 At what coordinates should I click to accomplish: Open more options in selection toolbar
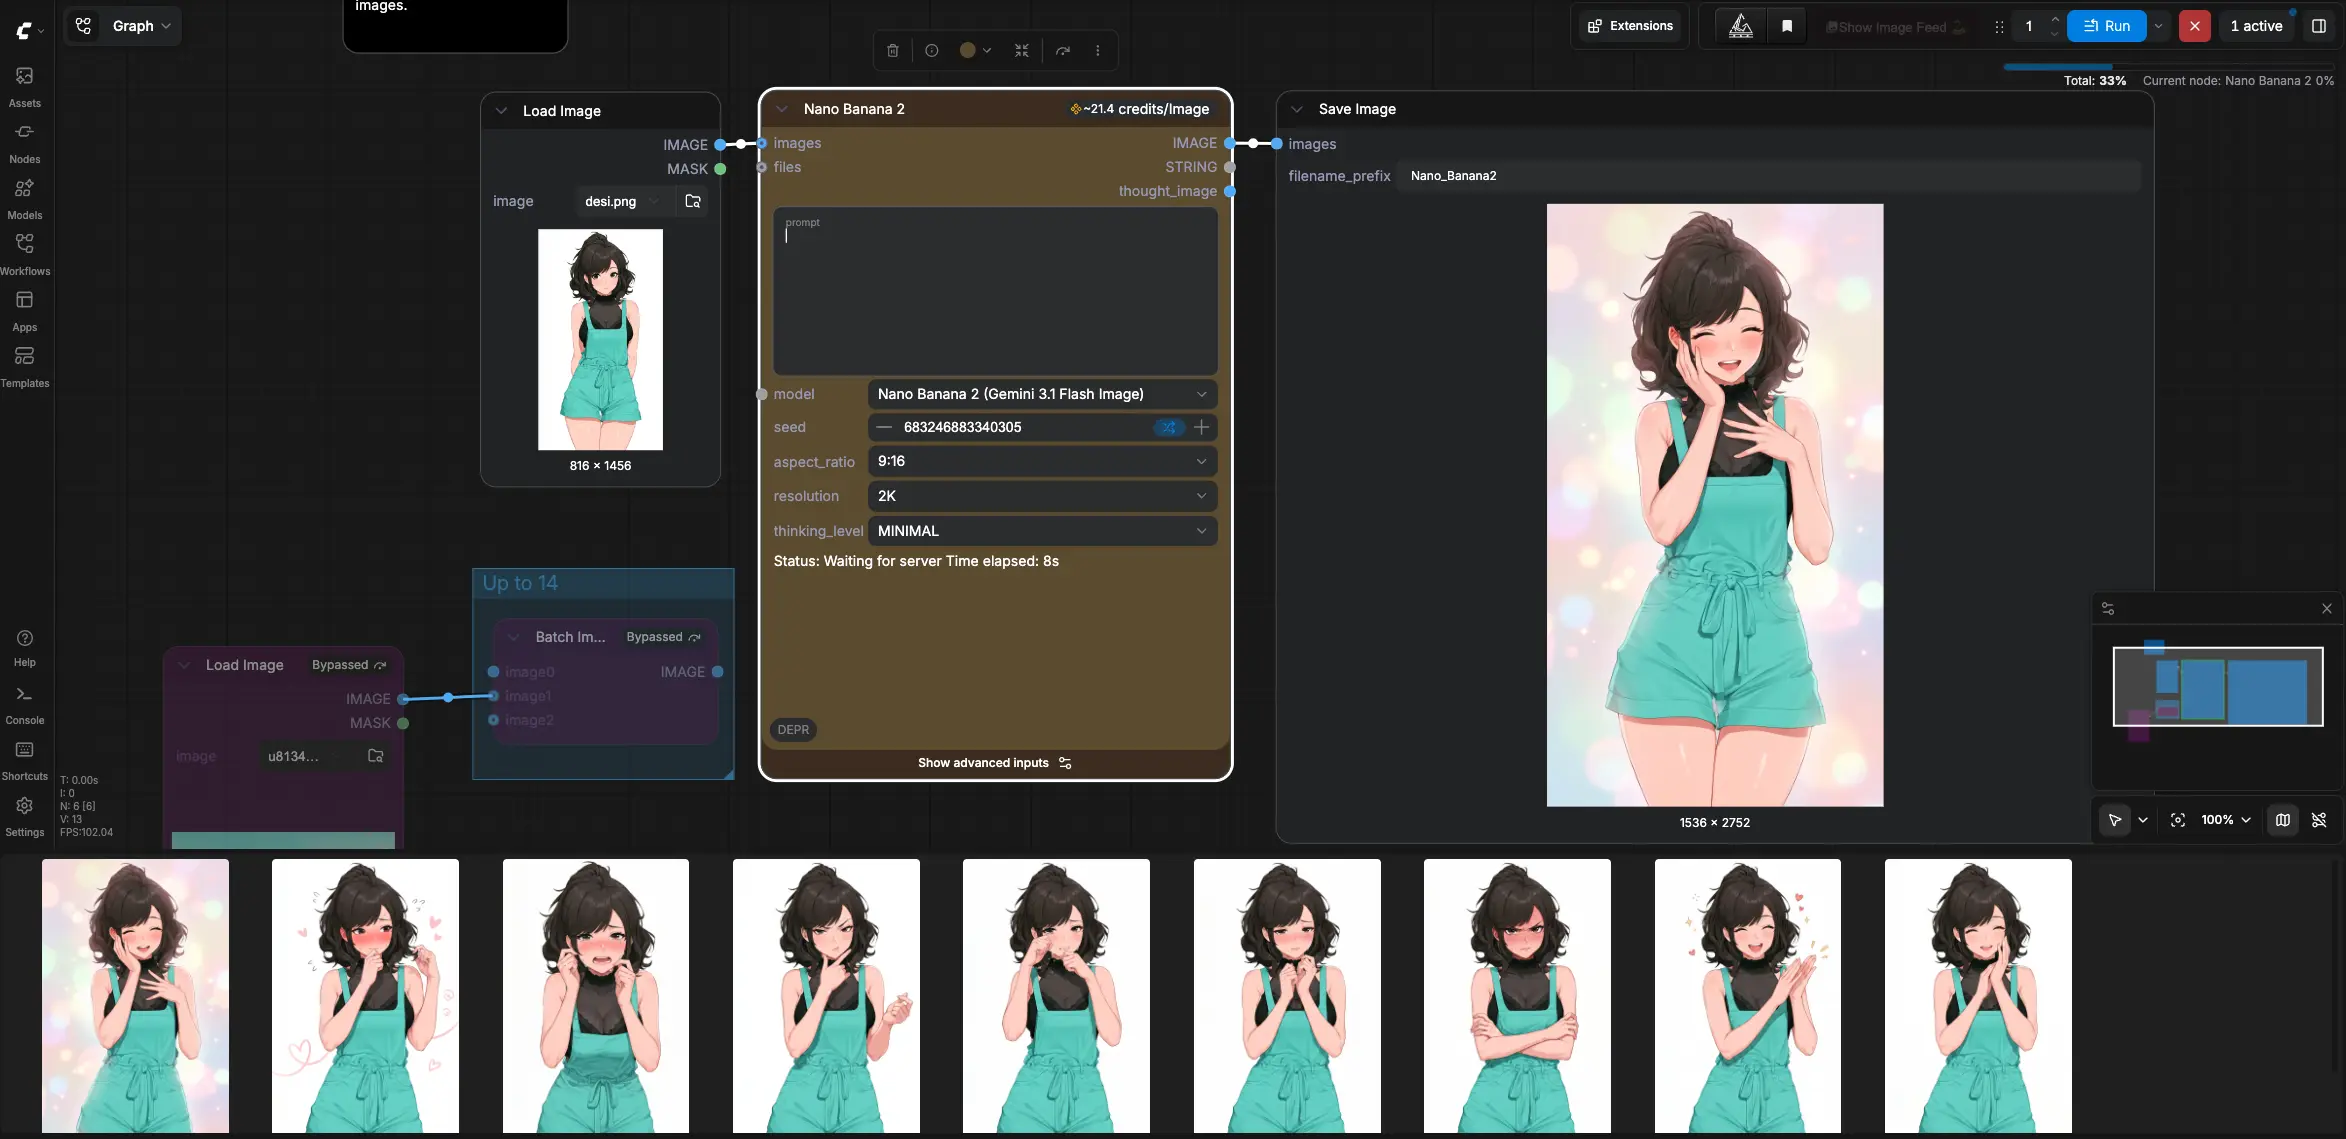[x=1098, y=50]
